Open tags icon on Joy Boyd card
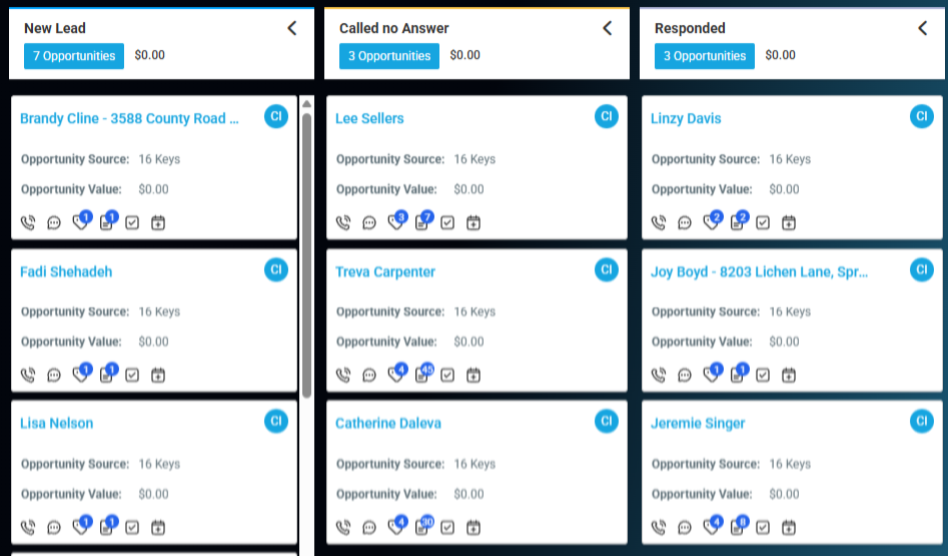The height and width of the screenshot is (556, 948). [711, 376]
